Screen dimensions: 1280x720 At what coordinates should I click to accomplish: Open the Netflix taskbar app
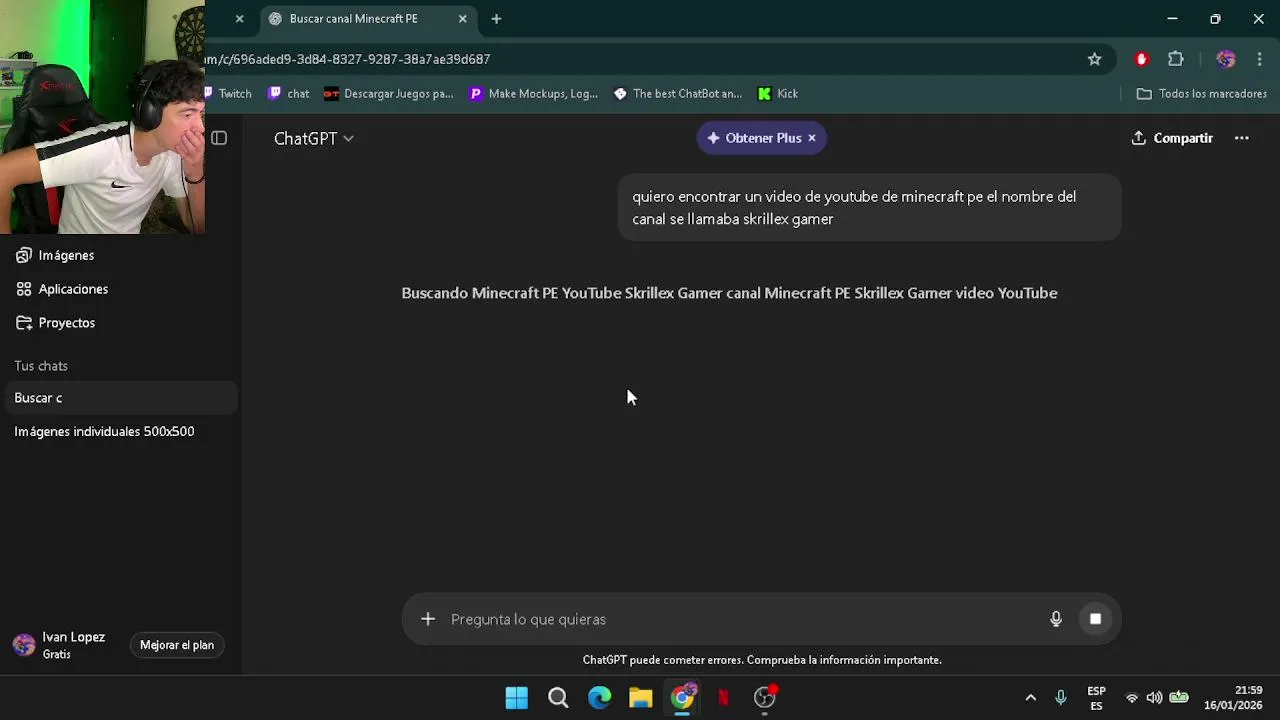tap(723, 698)
